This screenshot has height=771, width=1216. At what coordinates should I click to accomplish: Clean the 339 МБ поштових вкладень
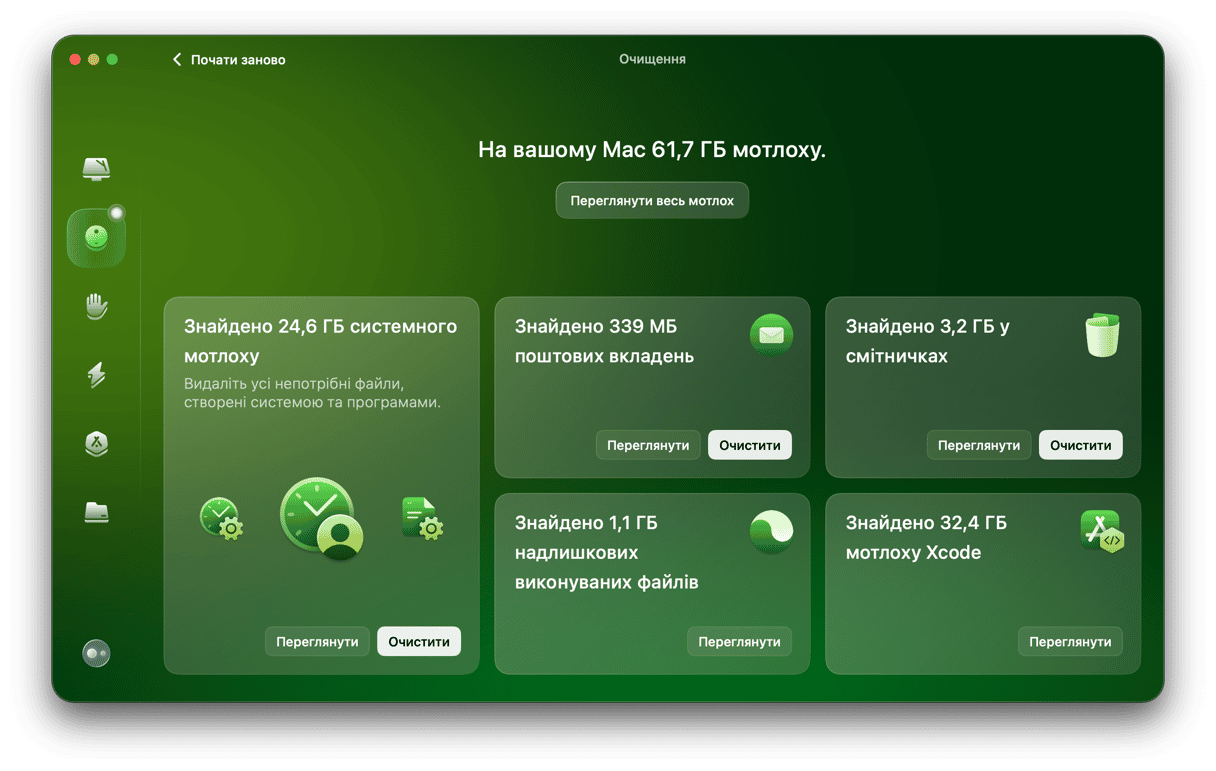tap(749, 445)
